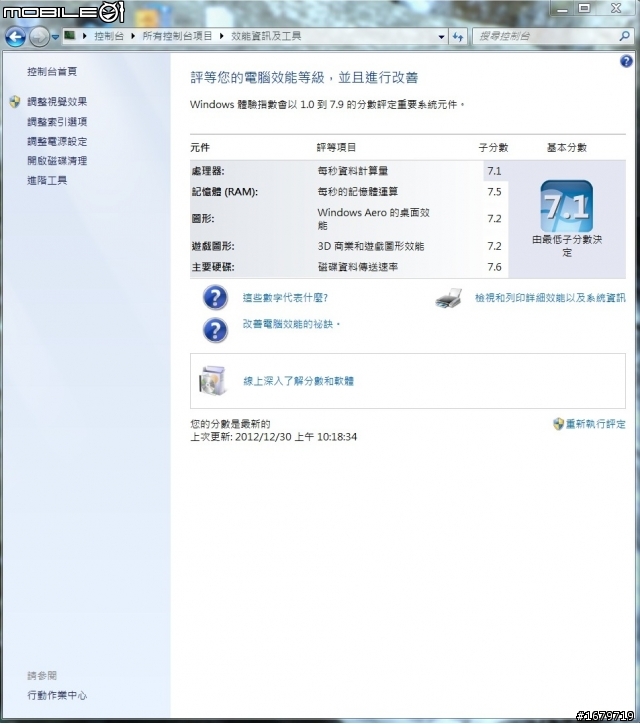Open 這些數字代表什麼? link
Viewport: 640px width, 724px height.
[x=285, y=298]
